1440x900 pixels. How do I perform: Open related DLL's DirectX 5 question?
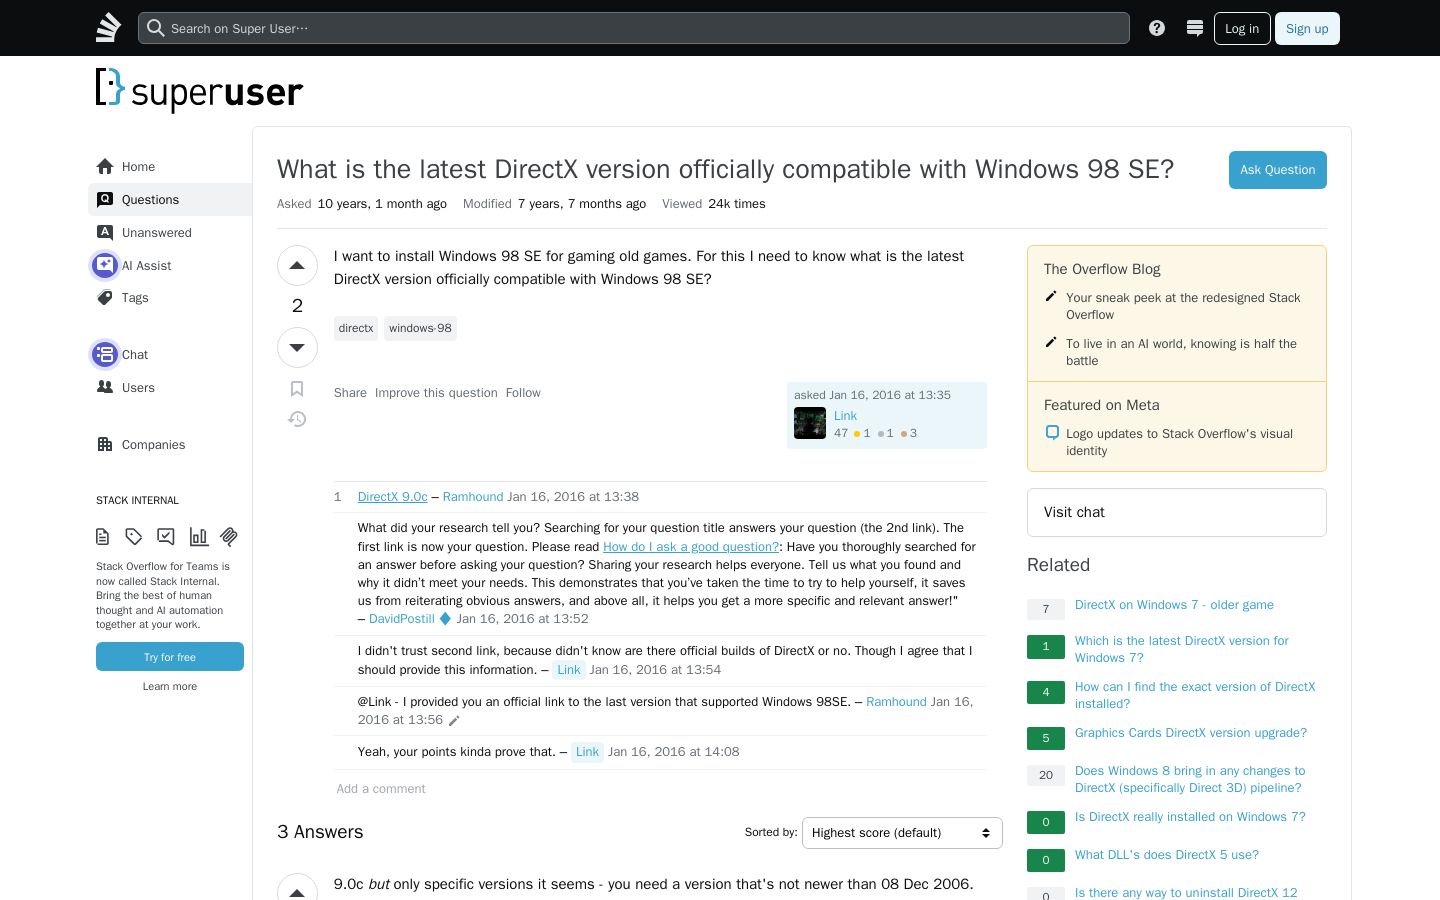pos(1167,855)
